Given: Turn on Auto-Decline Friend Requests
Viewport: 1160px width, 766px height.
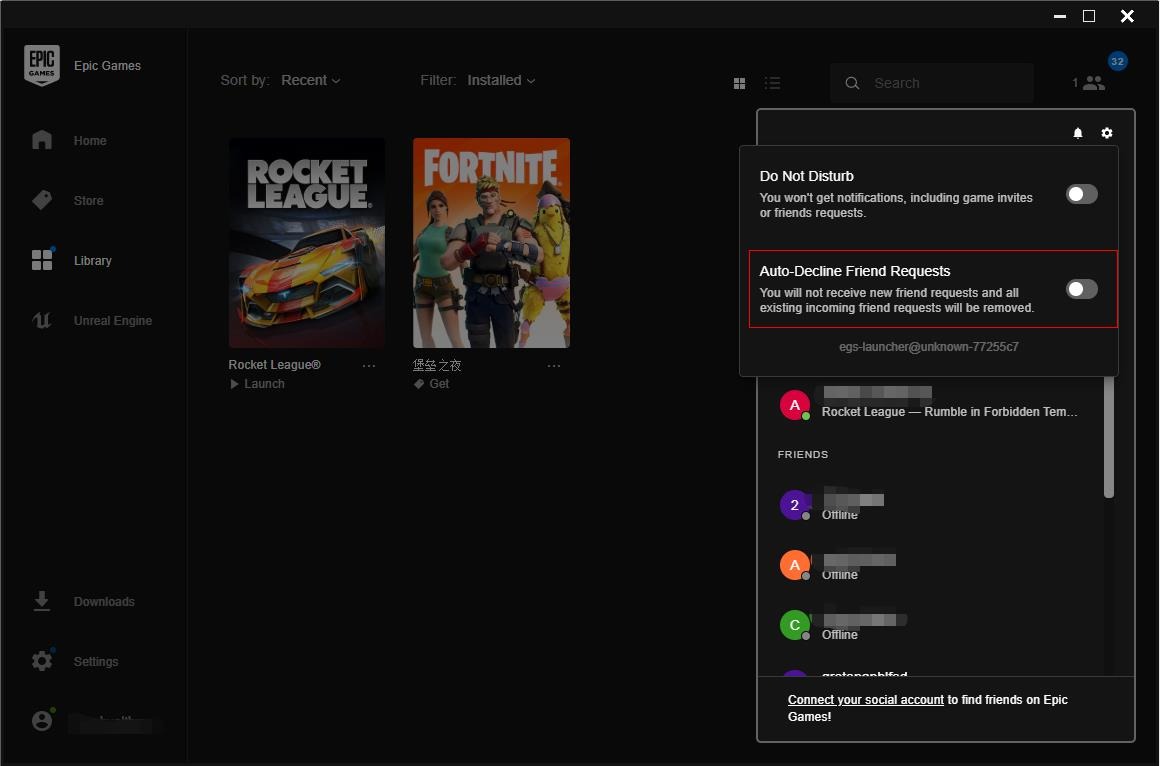Looking at the screenshot, I should 1081,288.
